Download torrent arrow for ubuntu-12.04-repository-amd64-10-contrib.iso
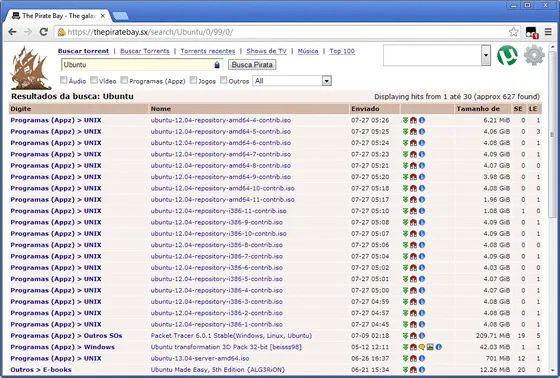The height and width of the screenshot is (378, 560). pos(405,188)
